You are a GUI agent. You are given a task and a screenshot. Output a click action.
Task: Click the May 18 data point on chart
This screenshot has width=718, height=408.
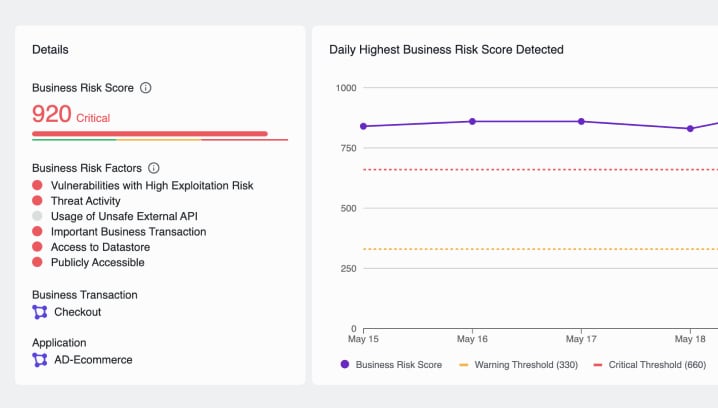[690, 128]
